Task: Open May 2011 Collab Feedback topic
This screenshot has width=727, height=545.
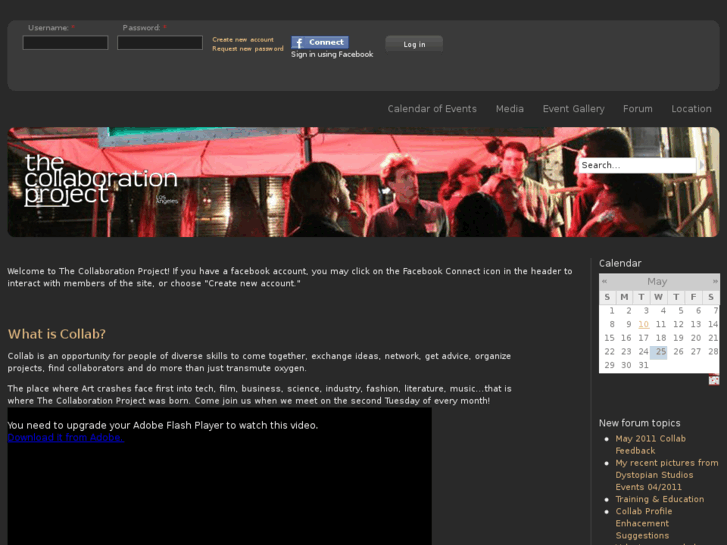Action: click(x=650, y=444)
